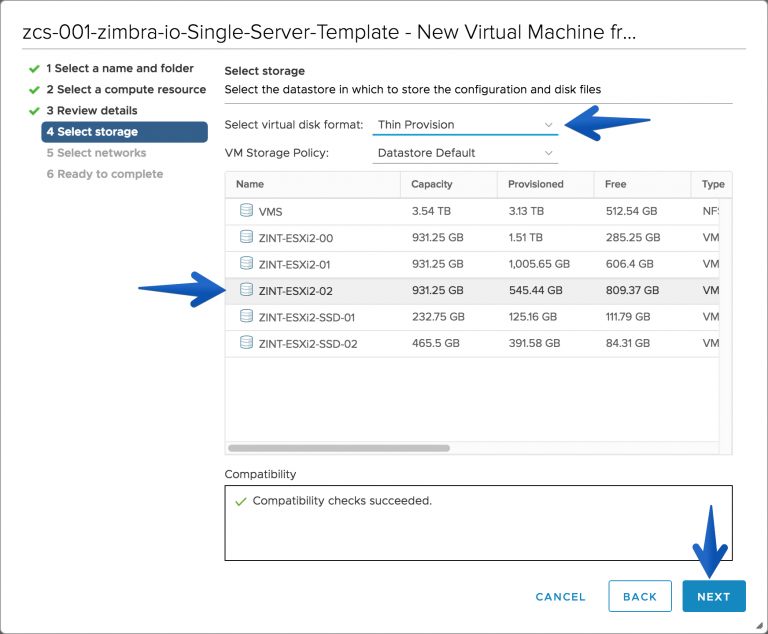Click the 232.75 GB capacity cell
Viewport: 768px width, 634px height.
[438, 317]
